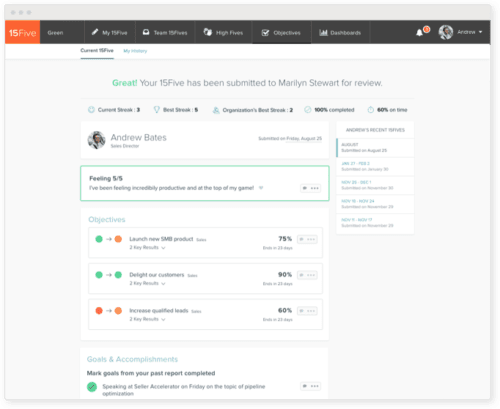Click the 100% completed check icon
The width and height of the screenshot is (500, 409).
(308, 110)
